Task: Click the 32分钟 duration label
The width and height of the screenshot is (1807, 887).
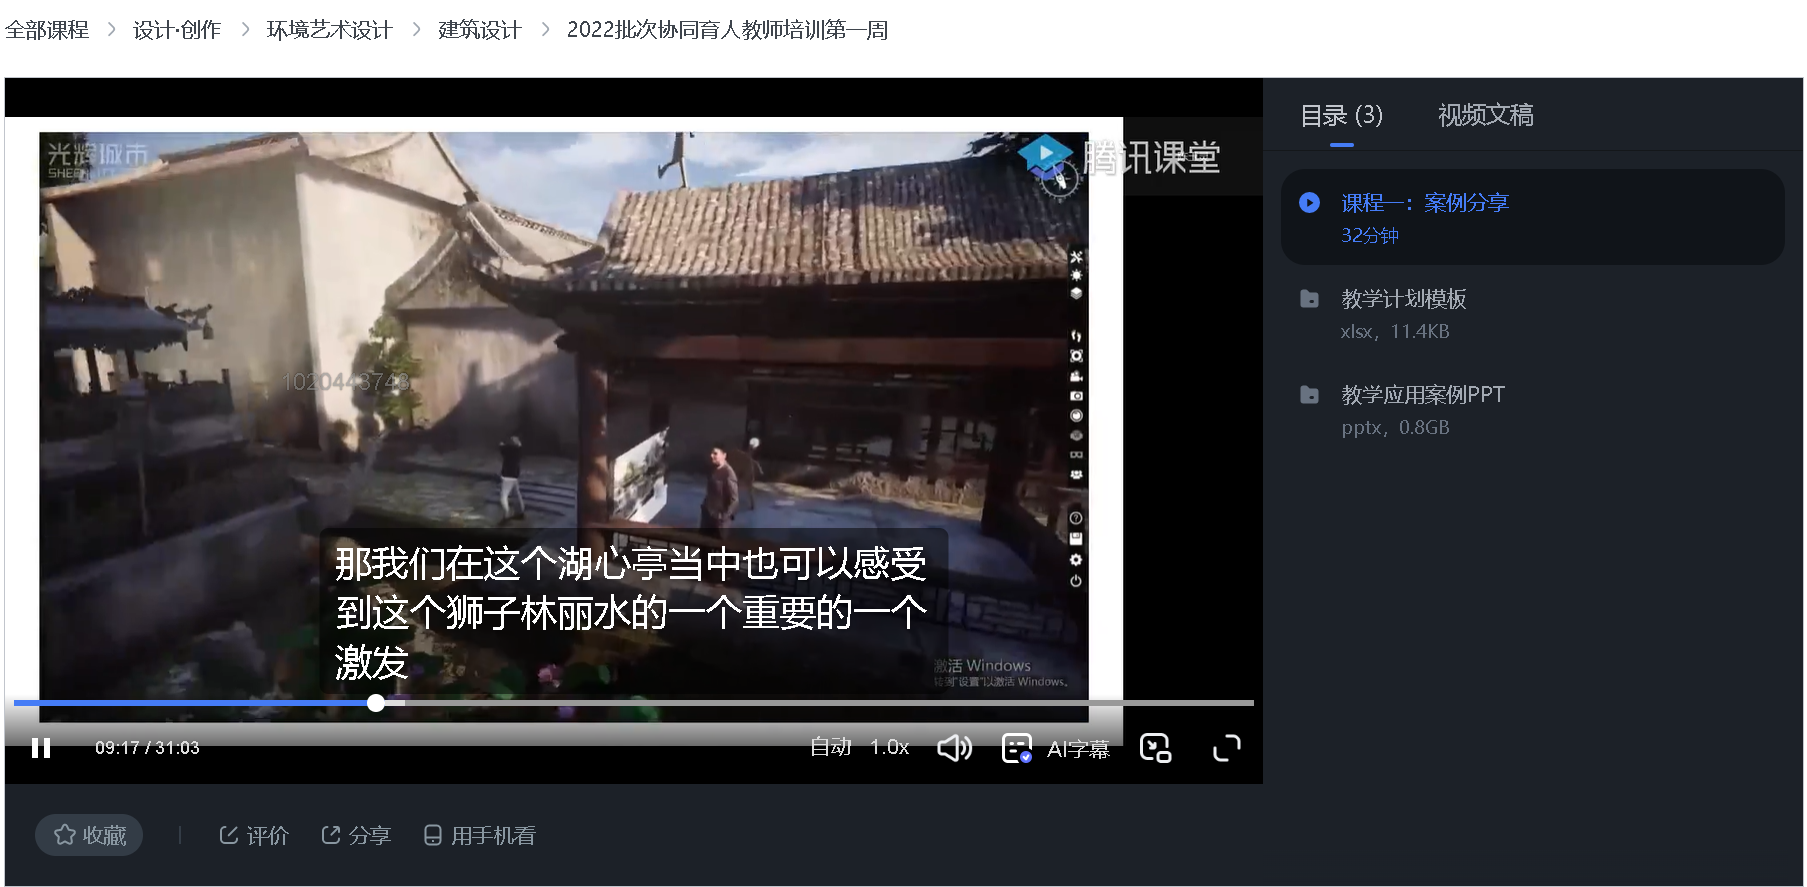Action: click(x=1370, y=236)
